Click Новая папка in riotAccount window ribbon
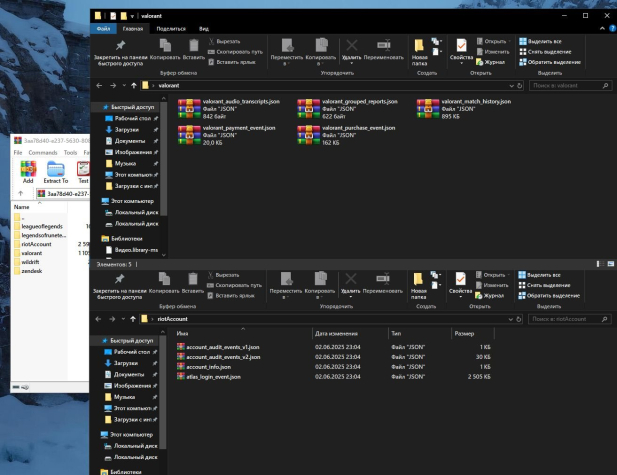Viewport: 617px width, 475px height. coord(419,285)
